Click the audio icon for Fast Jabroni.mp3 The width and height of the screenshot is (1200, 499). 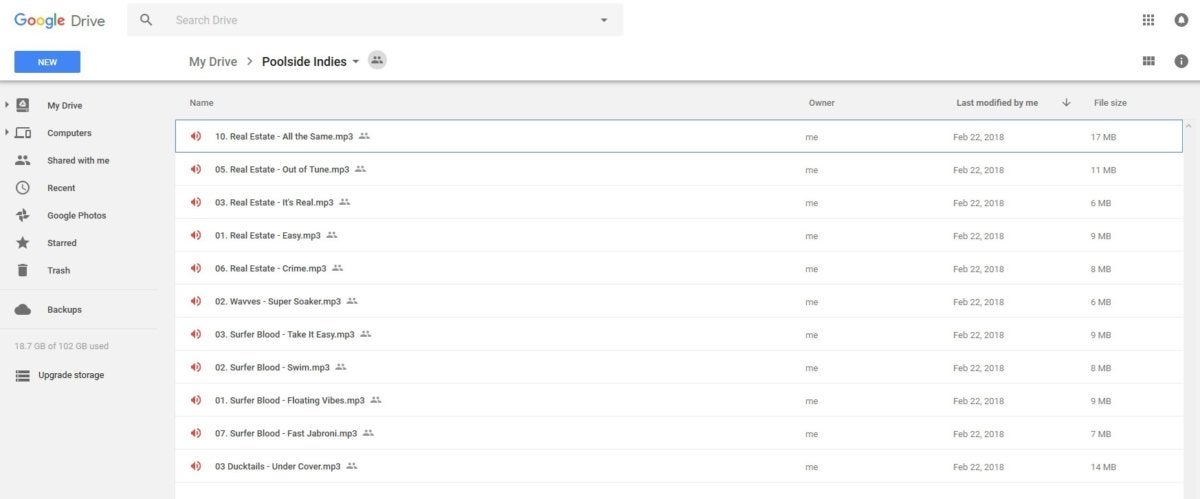pos(196,433)
